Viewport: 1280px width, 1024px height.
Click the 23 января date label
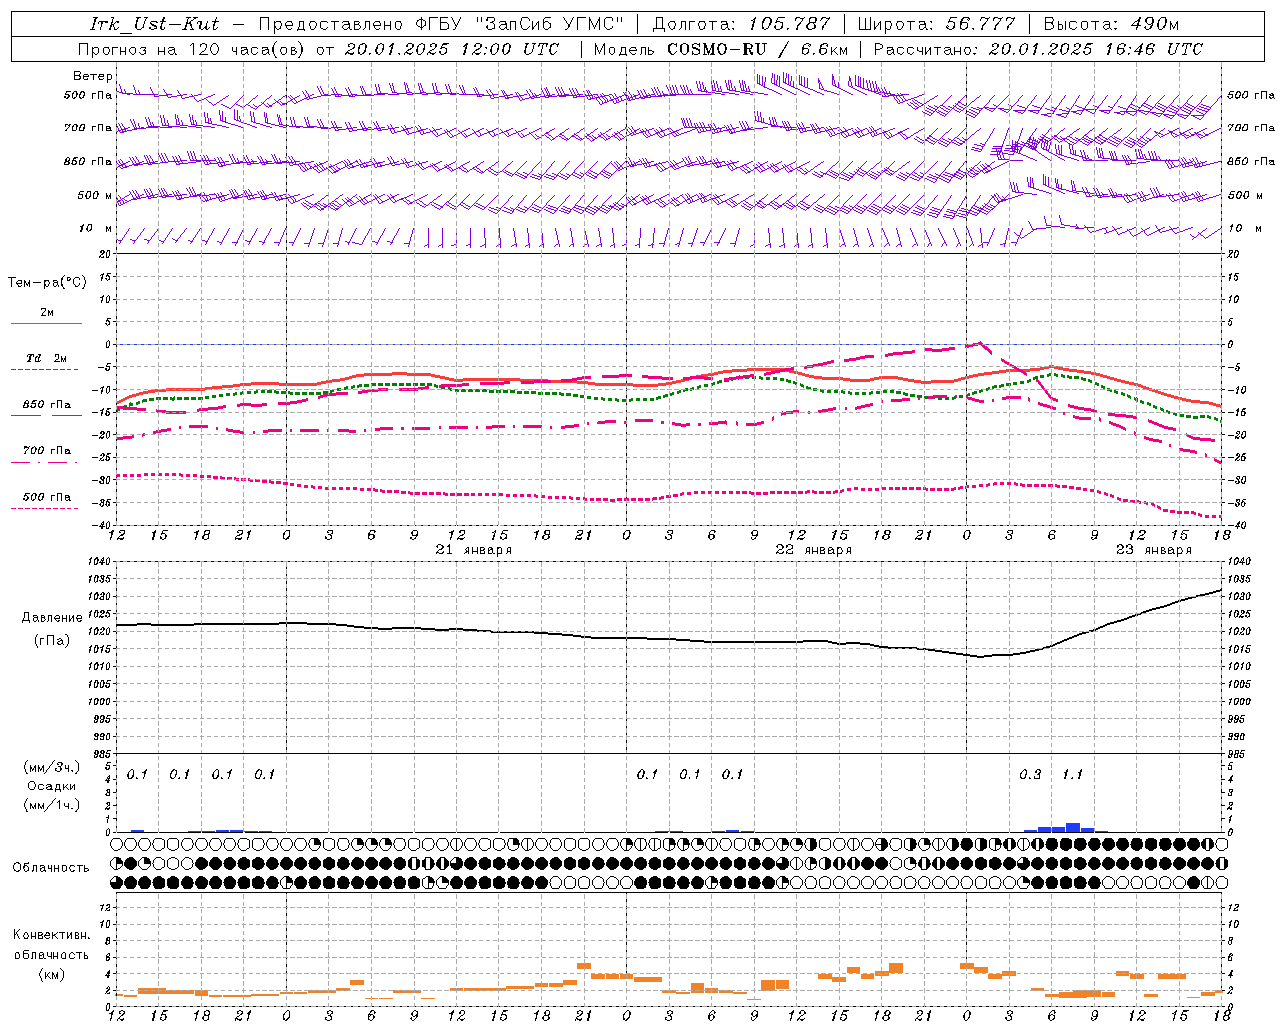pos(1154,550)
